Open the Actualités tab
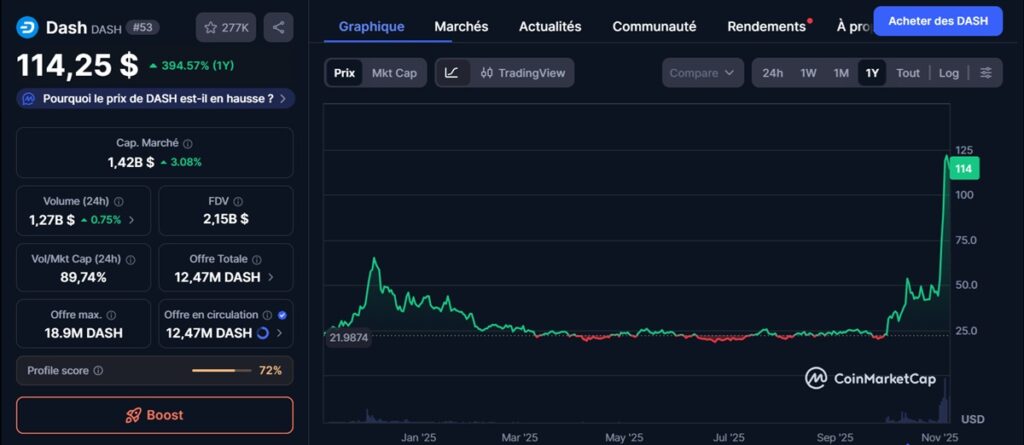 coord(550,27)
